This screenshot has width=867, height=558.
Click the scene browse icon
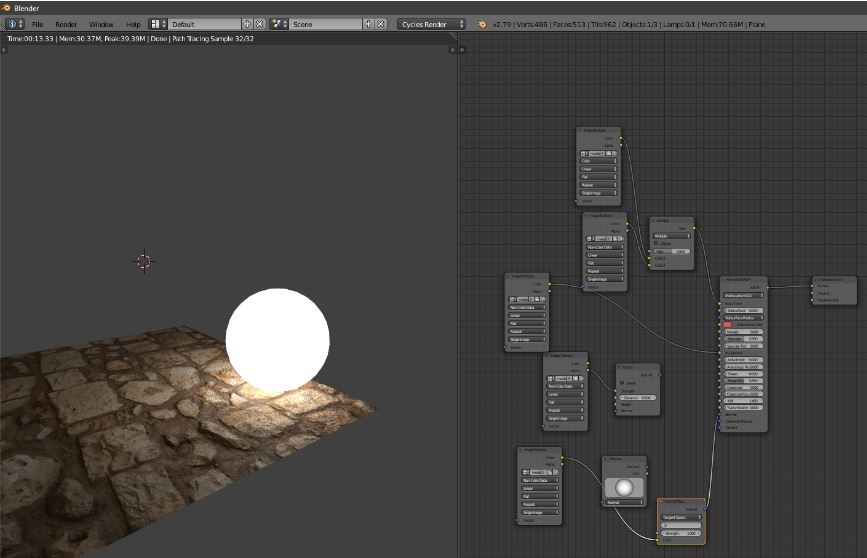279,23
